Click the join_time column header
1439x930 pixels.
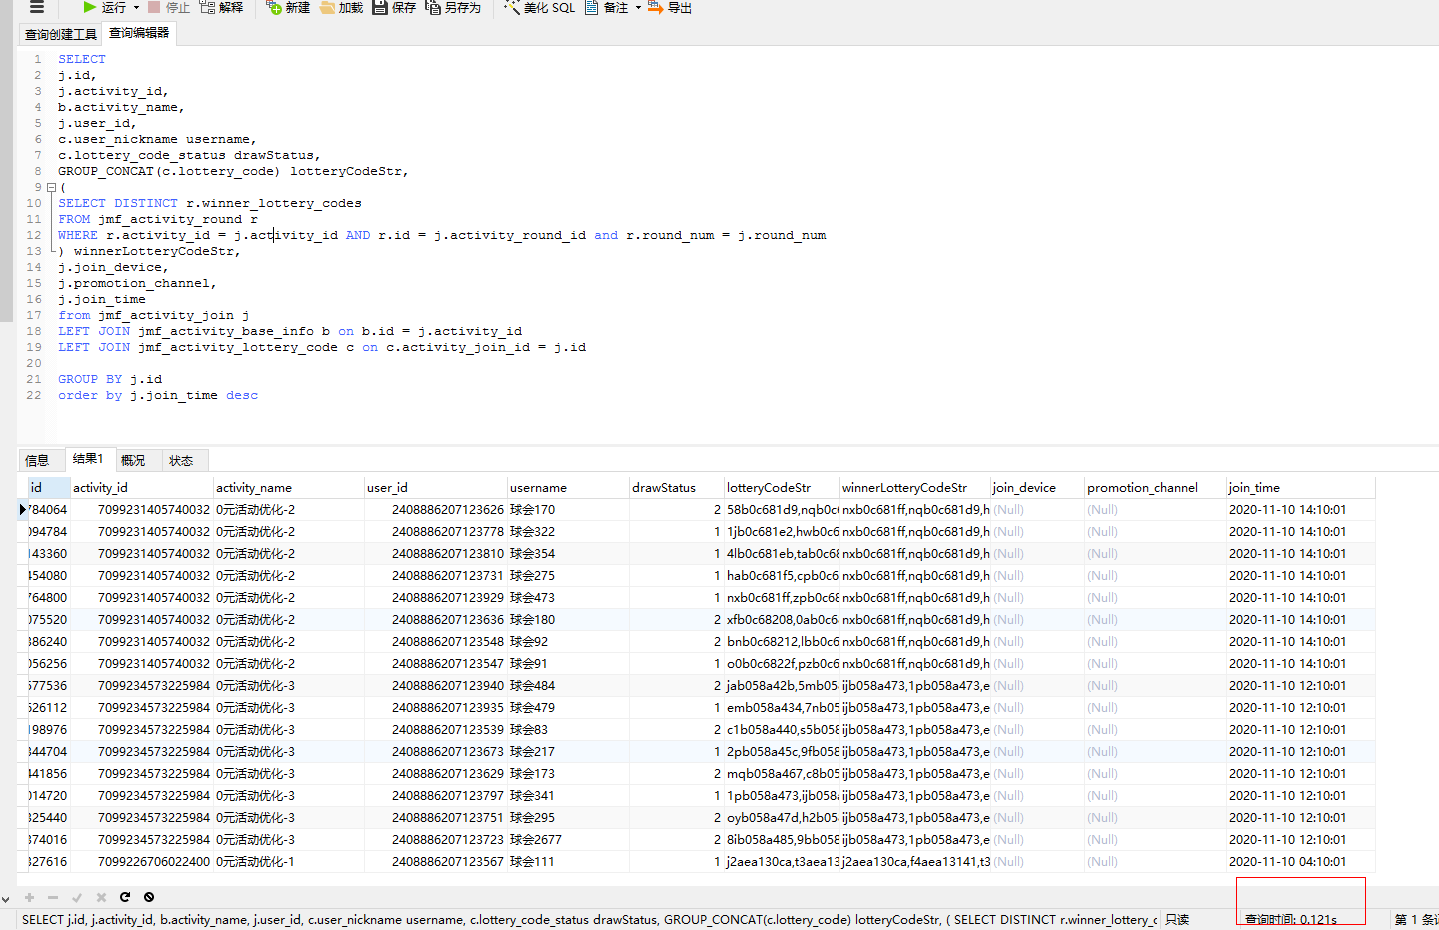pos(1301,487)
